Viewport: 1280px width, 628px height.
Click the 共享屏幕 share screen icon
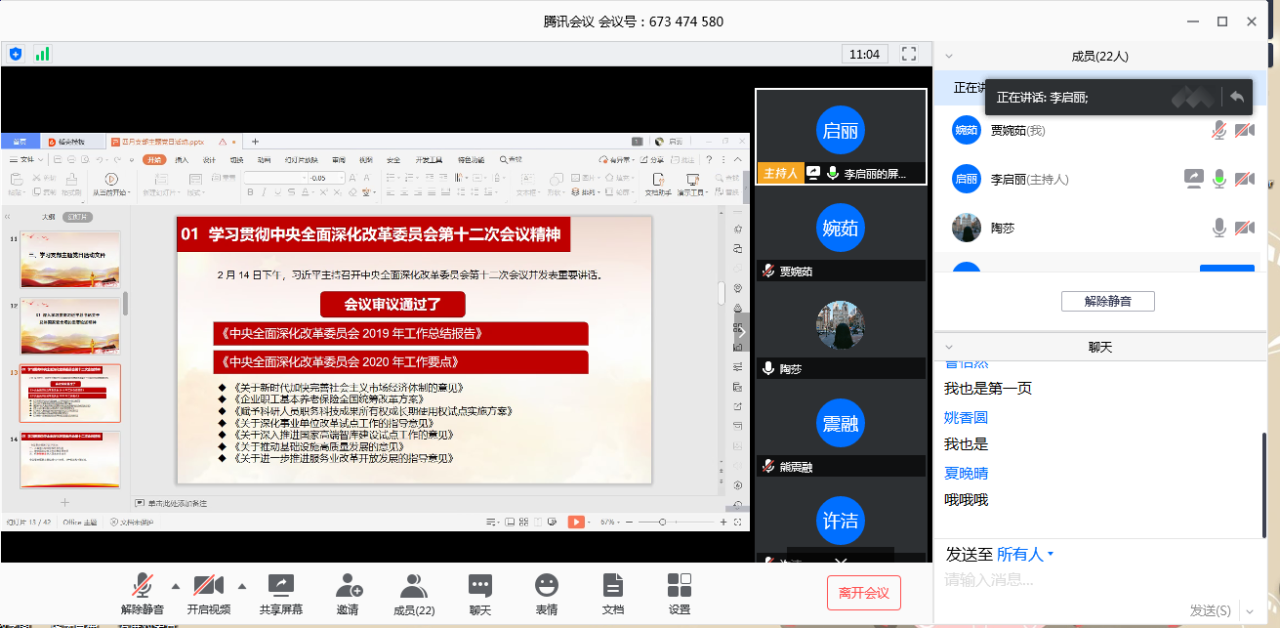[x=281, y=586]
